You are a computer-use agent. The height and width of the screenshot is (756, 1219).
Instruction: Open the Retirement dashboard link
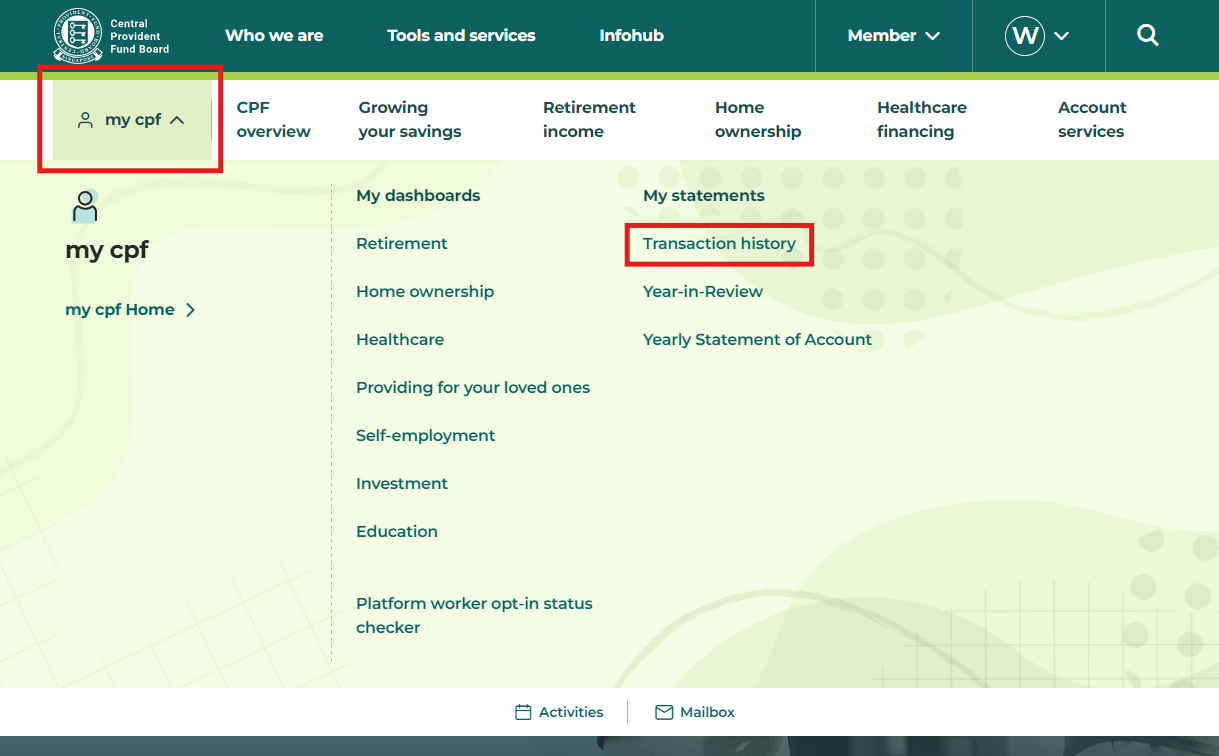click(x=402, y=244)
